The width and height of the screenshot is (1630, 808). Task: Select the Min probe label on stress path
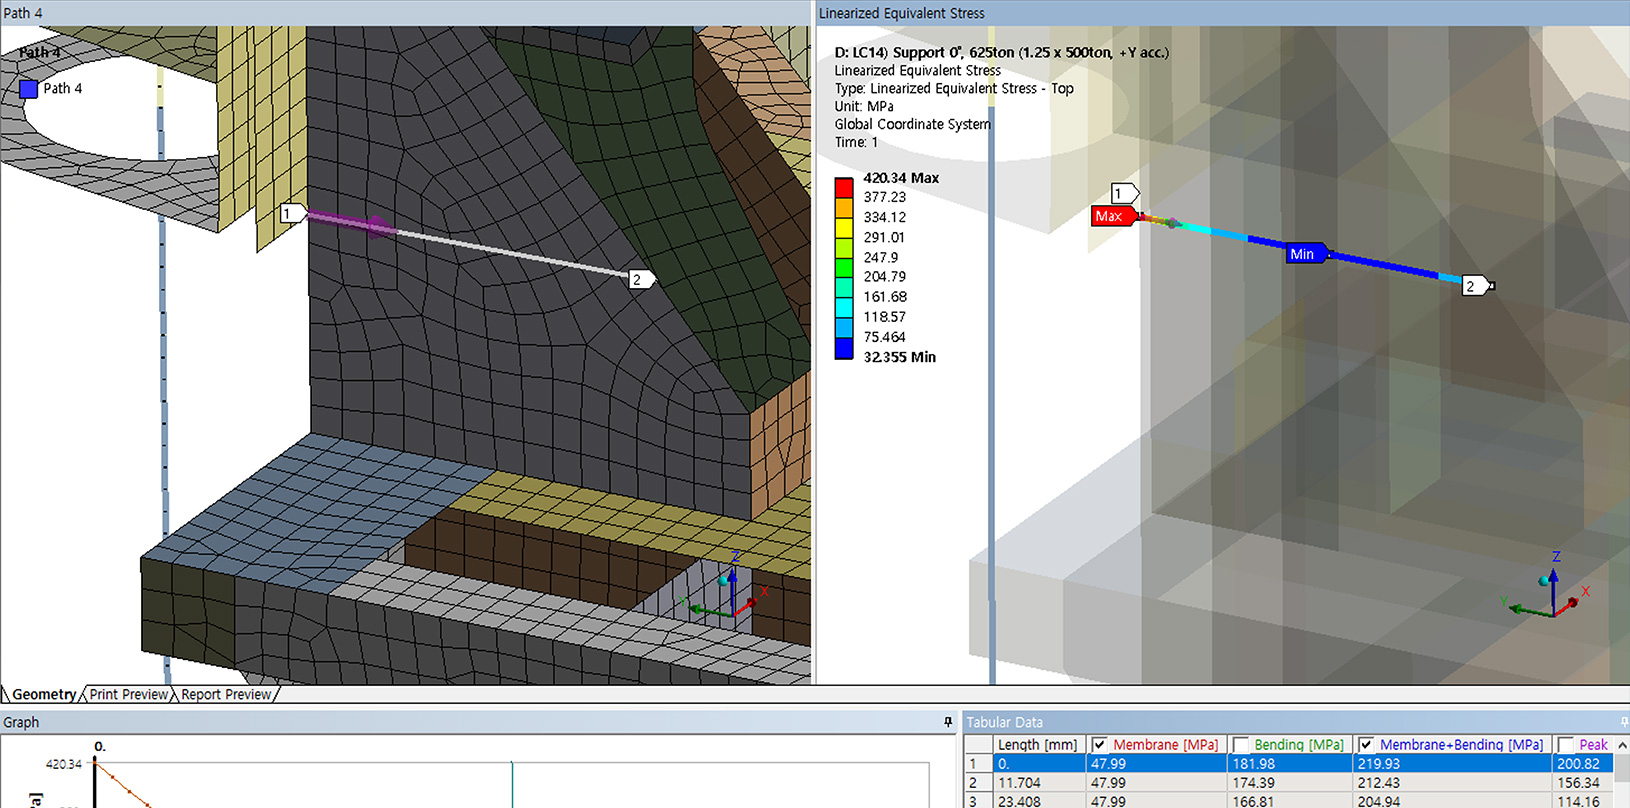(x=1306, y=254)
